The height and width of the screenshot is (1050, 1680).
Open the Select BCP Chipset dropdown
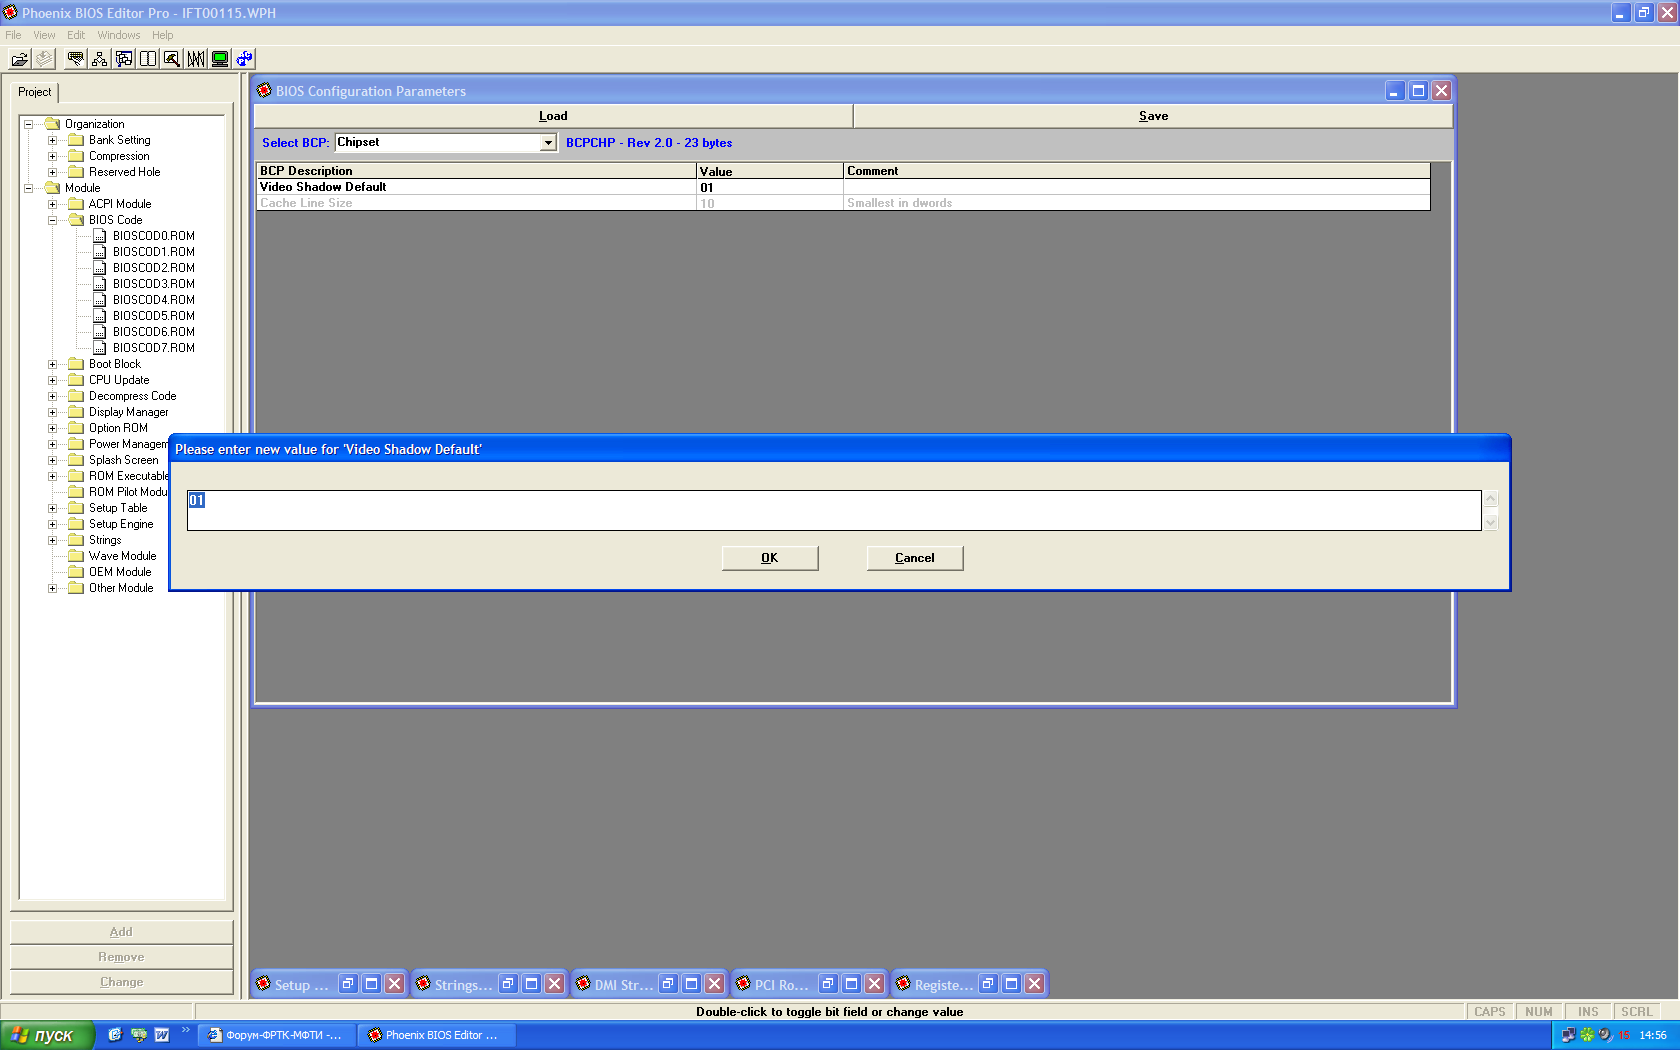pyautogui.click(x=548, y=143)
